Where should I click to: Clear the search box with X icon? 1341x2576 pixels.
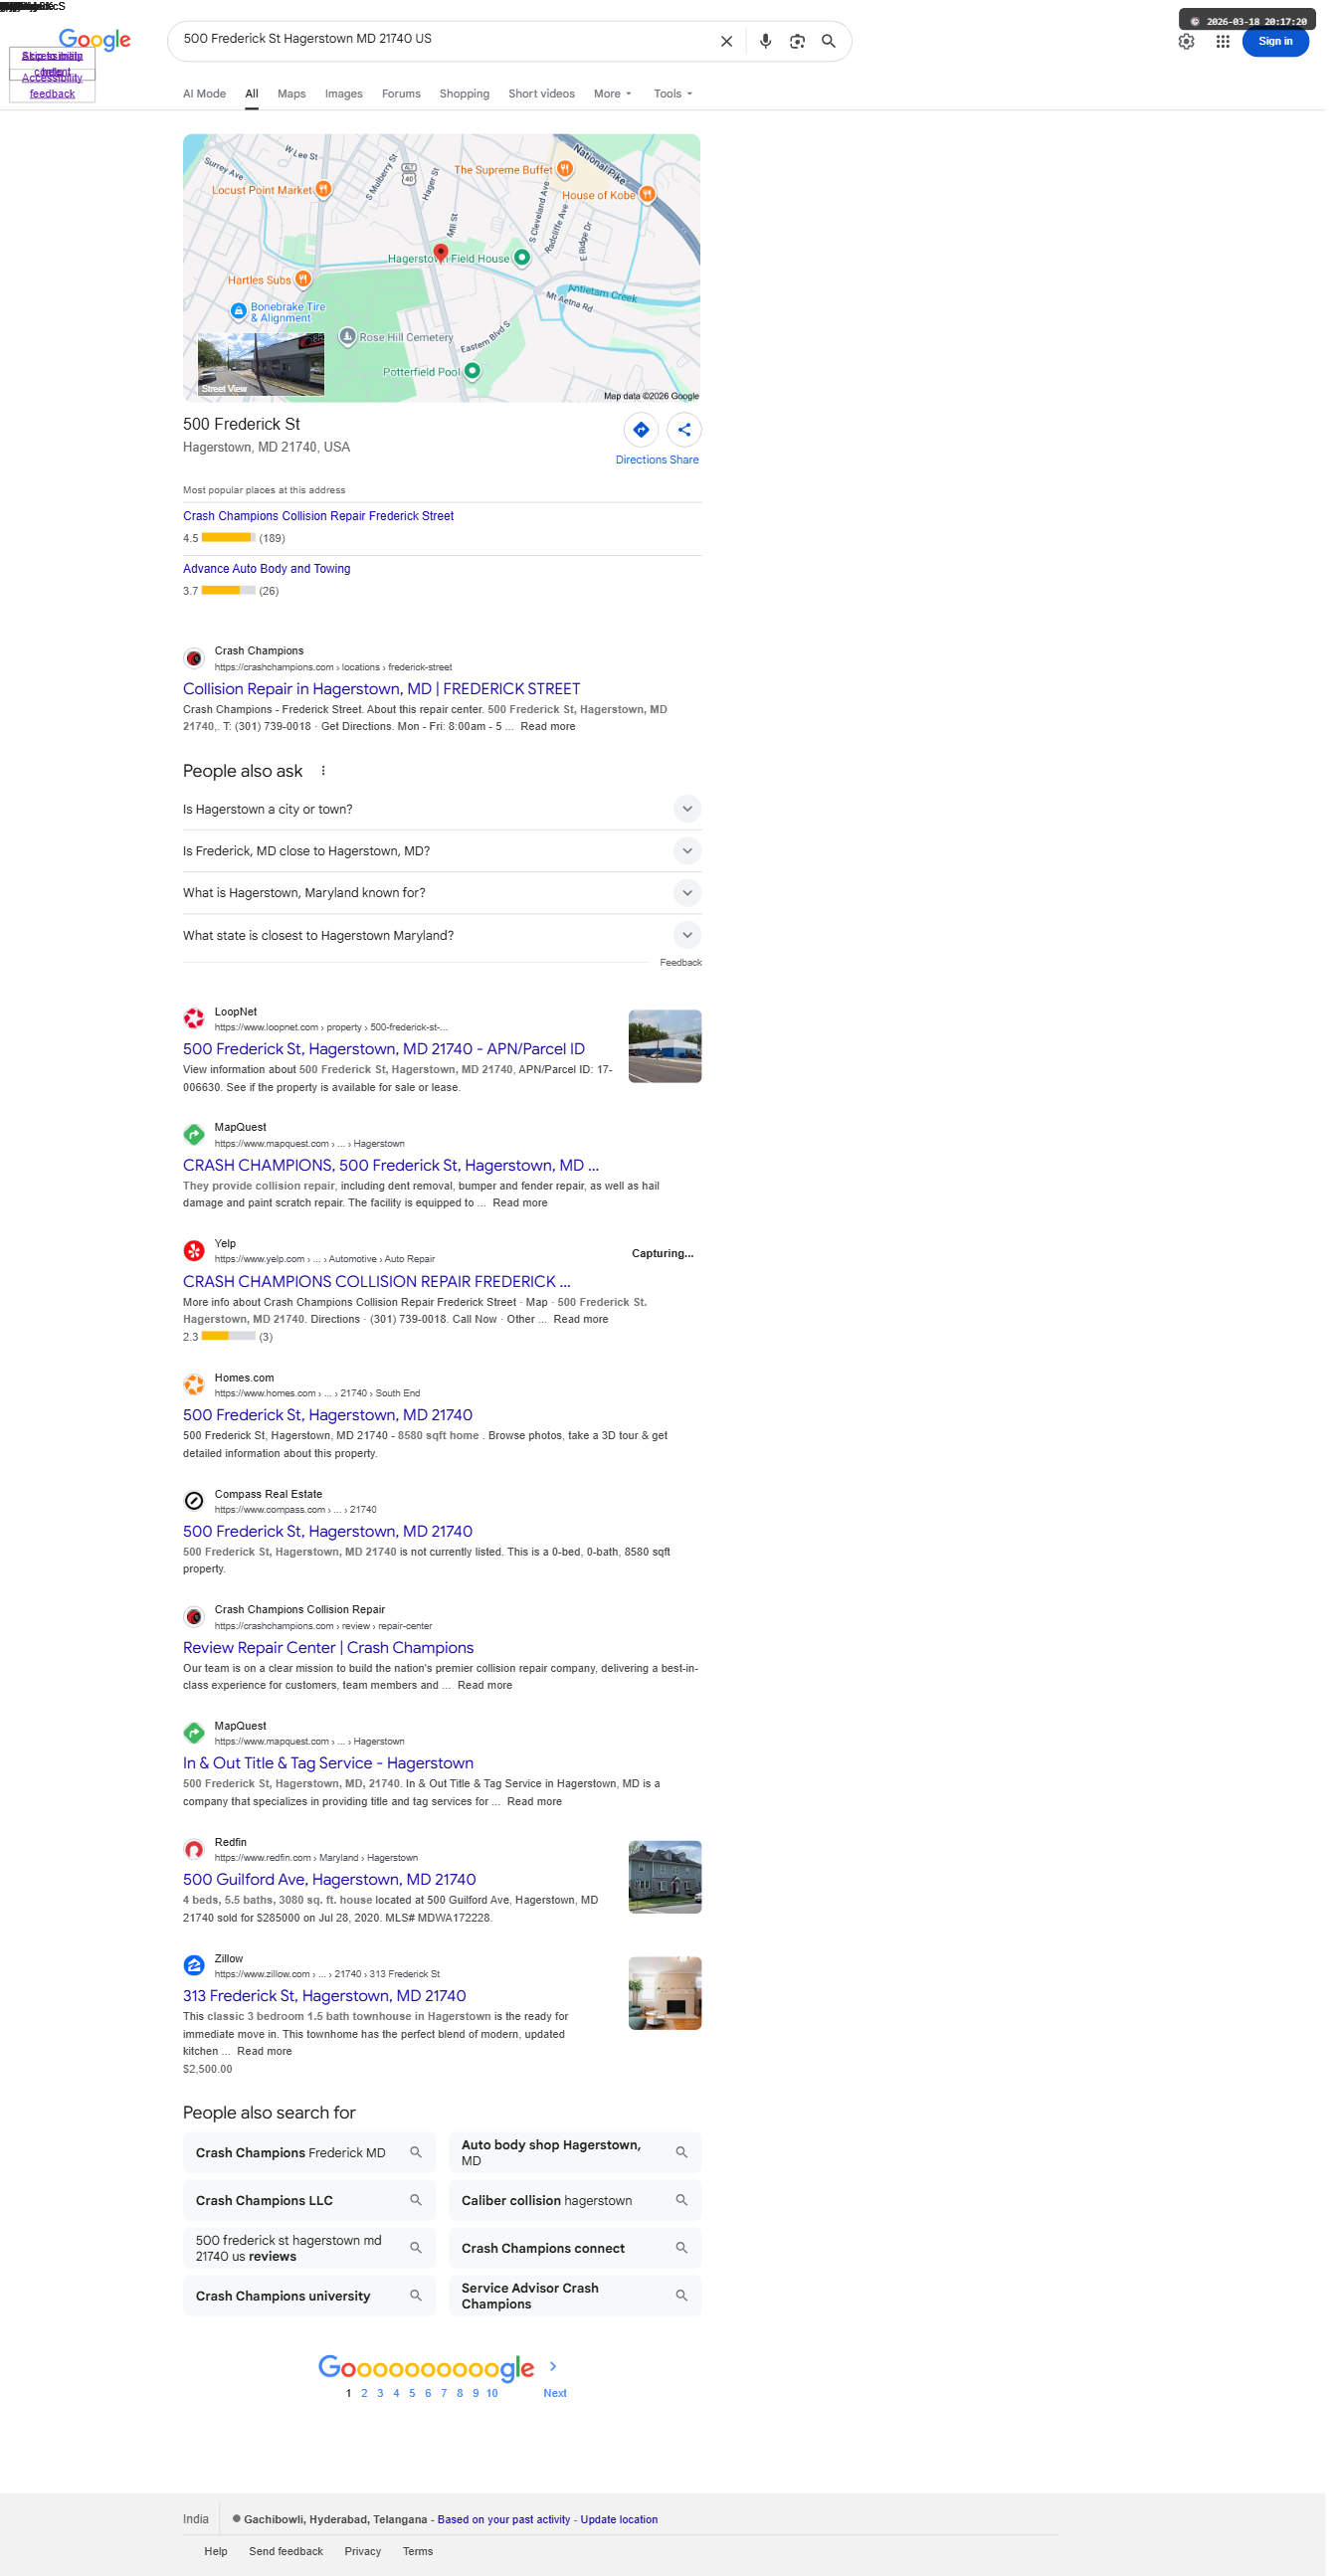pos(735,41)
